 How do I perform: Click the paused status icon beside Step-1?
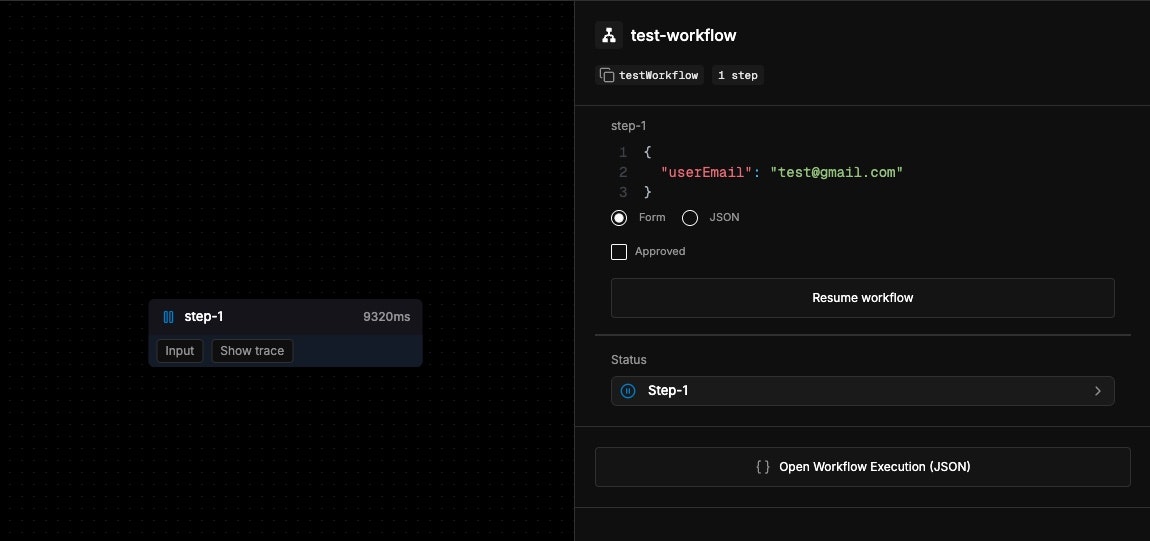[628, 391]
